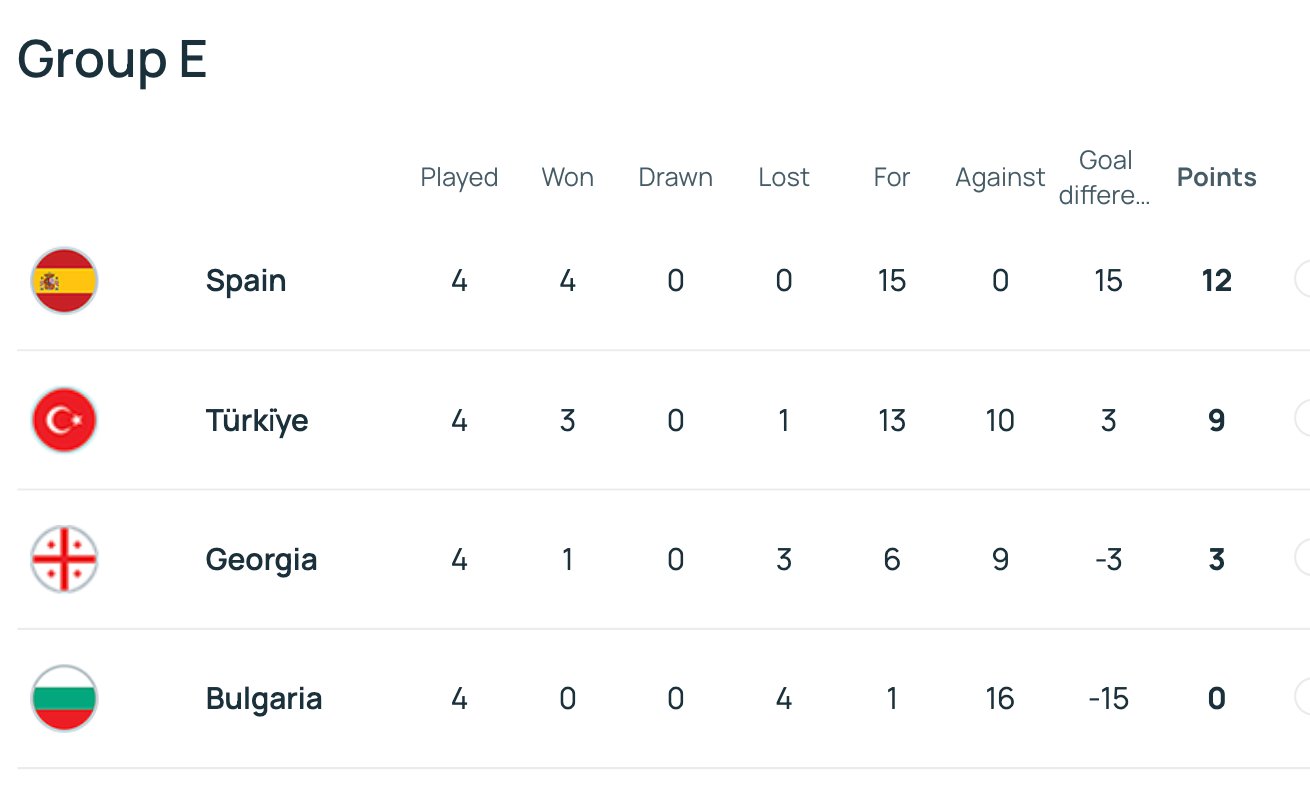The height and width of the screenshot is (796, 1310).
Task: Click the Won column header
Action: [568, 178]
